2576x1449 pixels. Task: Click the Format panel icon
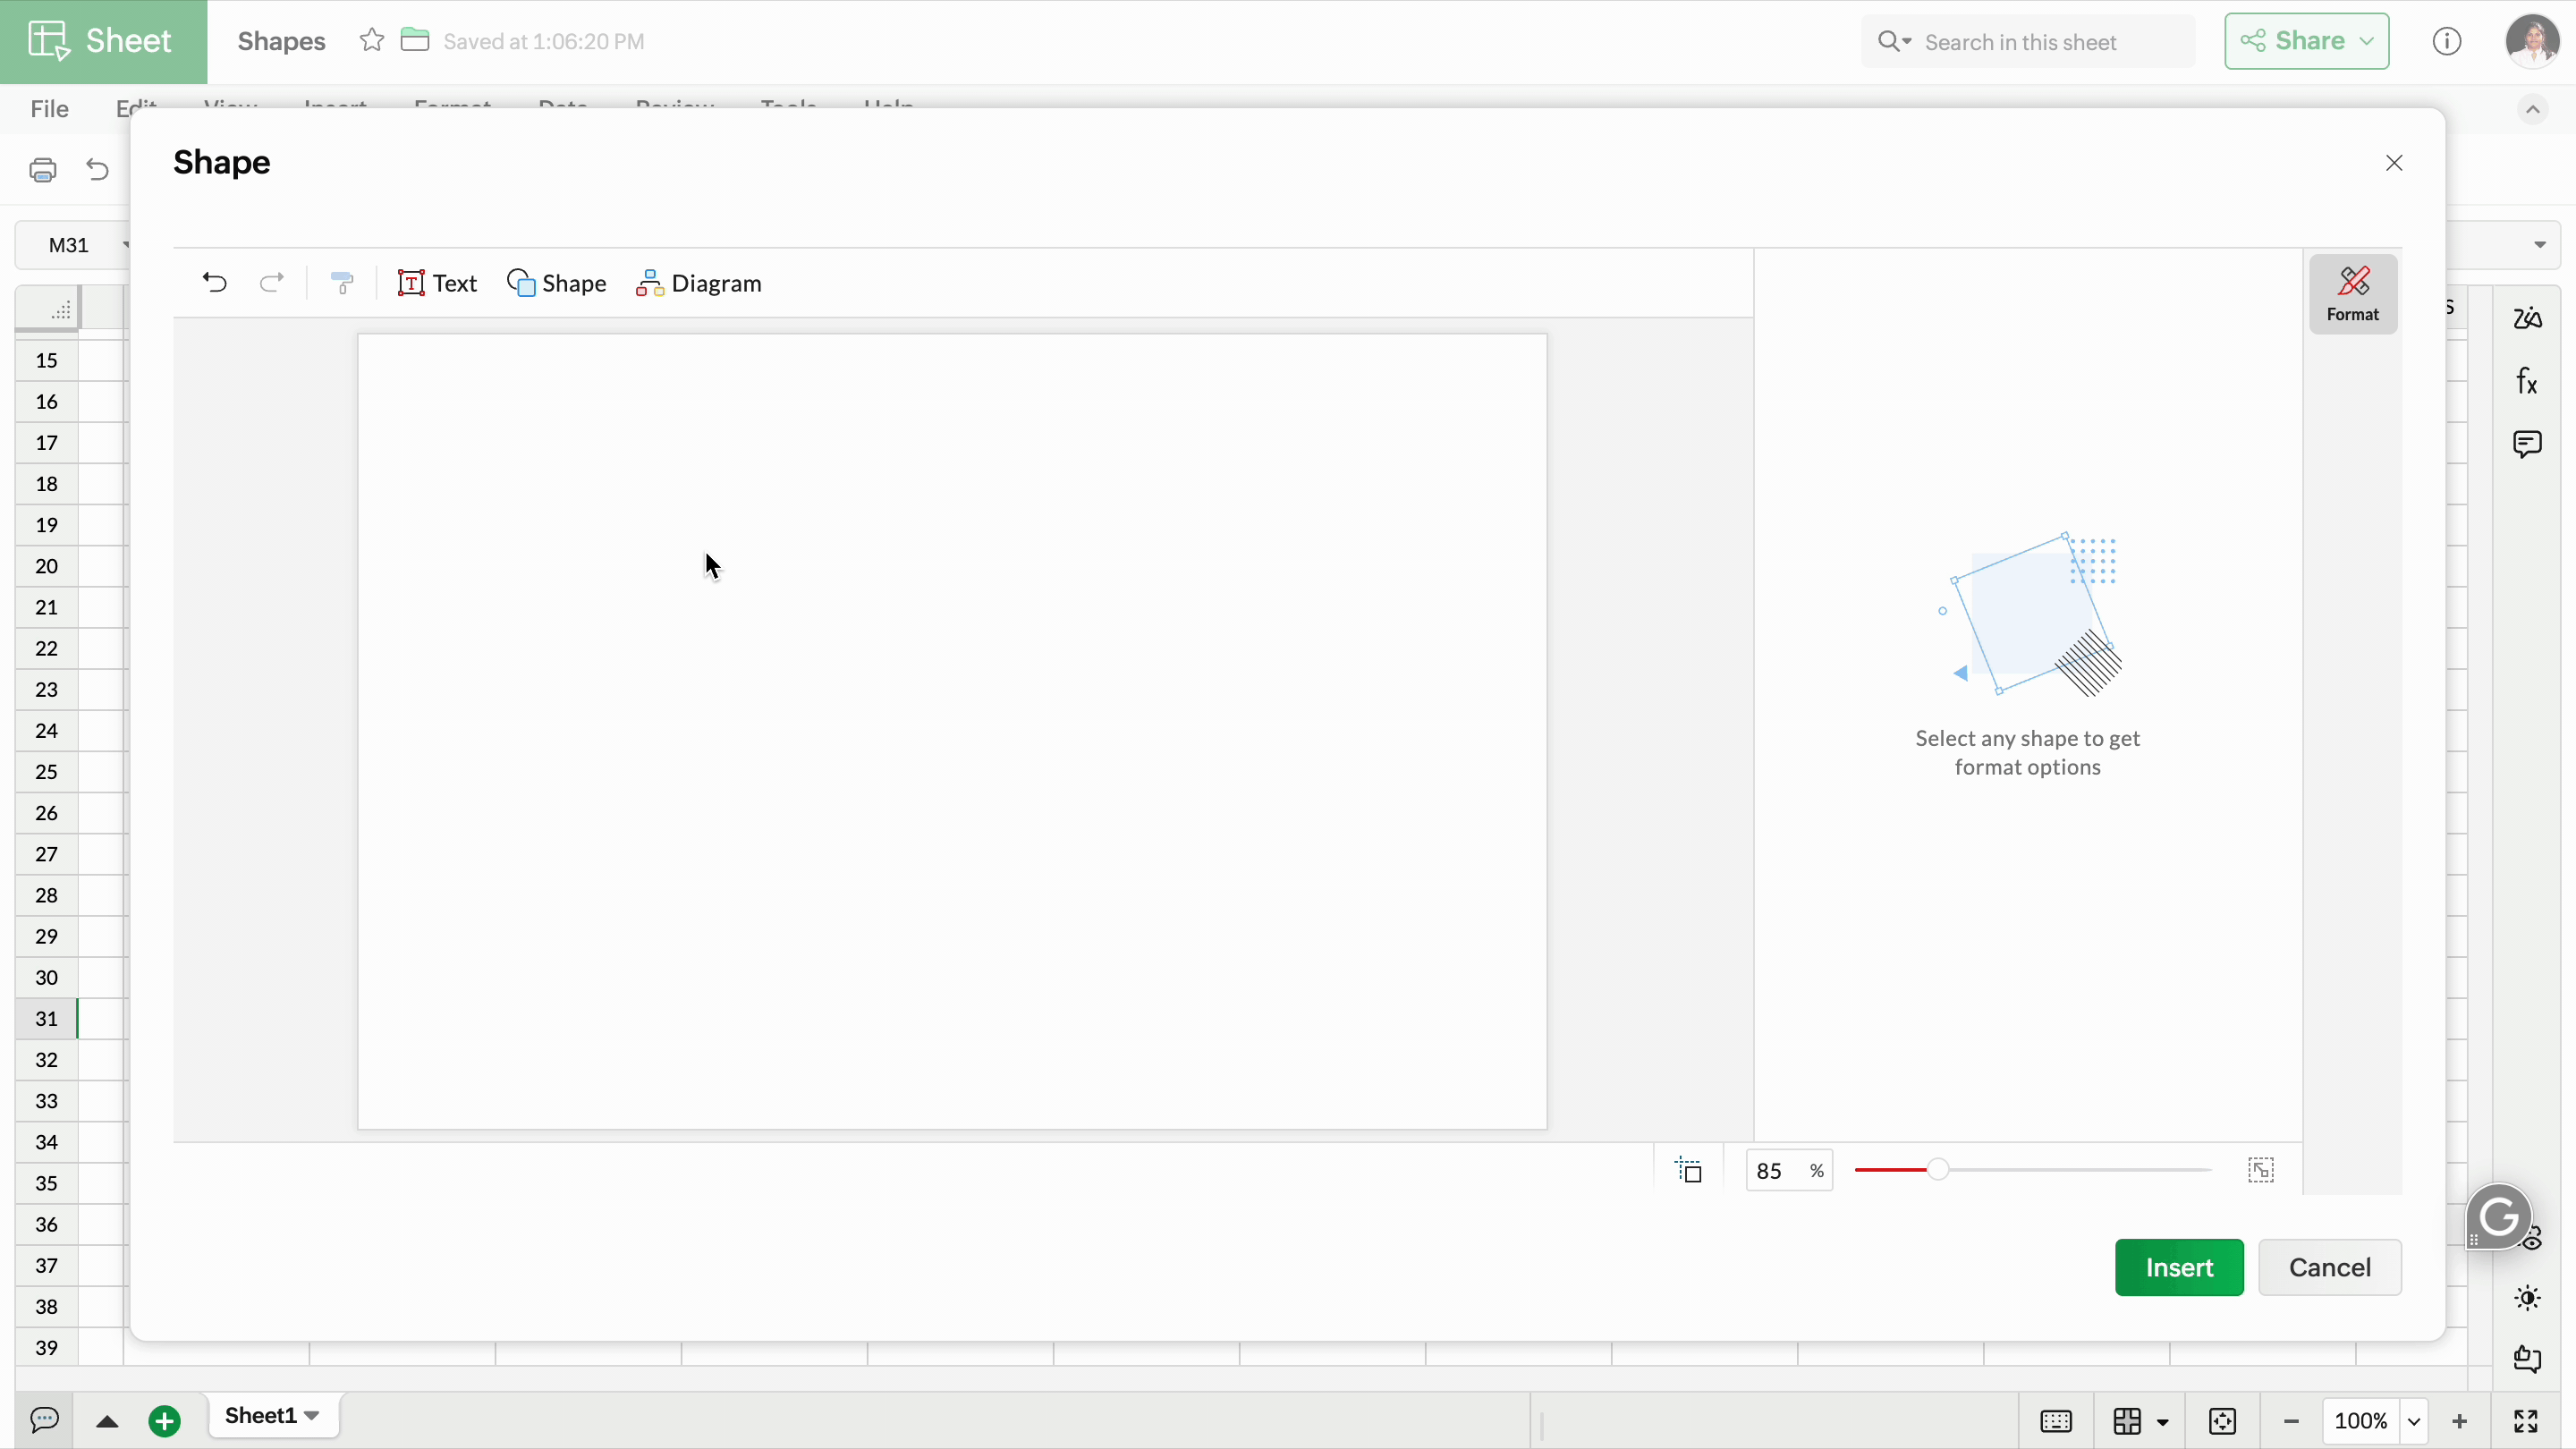tap(2352, 293)
